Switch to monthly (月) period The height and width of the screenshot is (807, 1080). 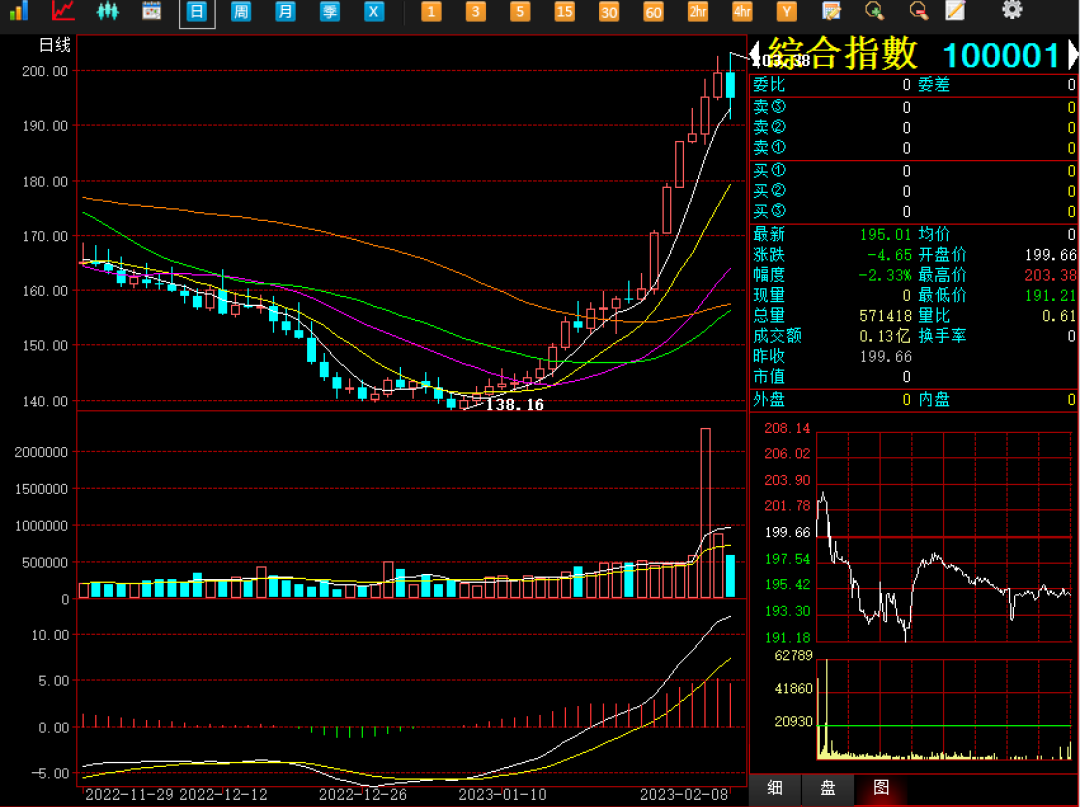coord(285,12)
